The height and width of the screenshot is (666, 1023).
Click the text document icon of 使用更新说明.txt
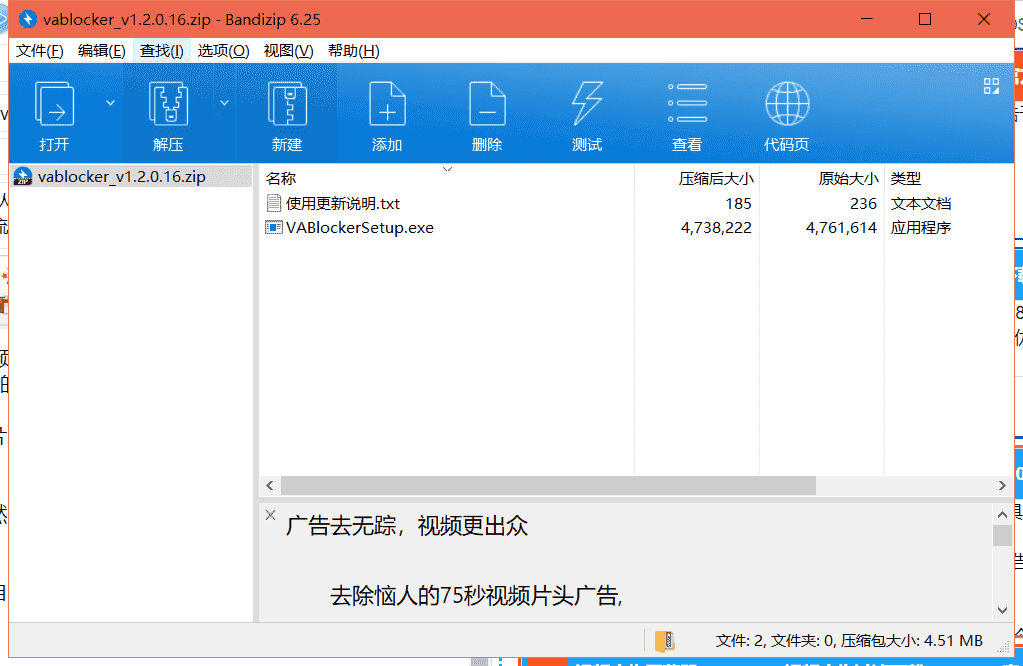[x=274, y=204]
